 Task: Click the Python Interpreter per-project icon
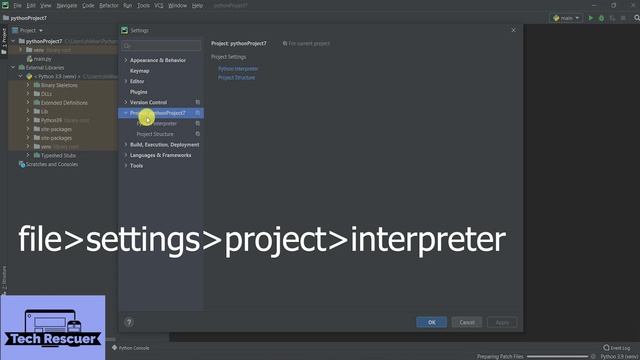(x=198, y=123)
